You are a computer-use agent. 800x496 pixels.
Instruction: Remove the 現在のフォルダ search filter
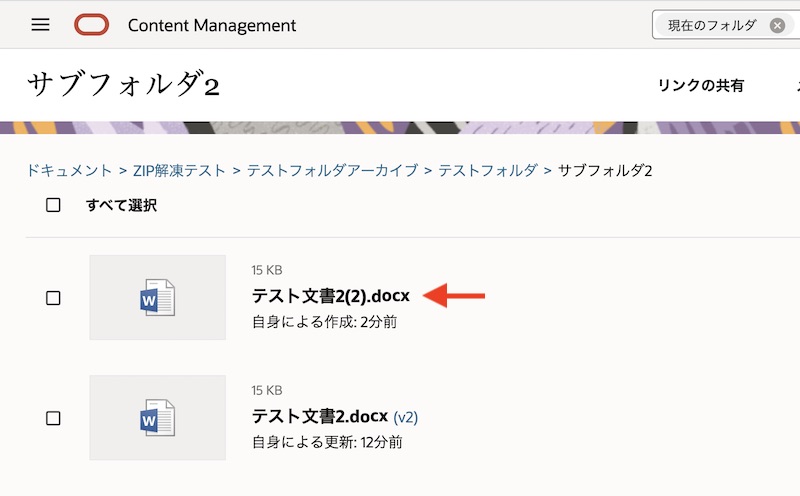pyautogui.click(x=777, y=25)
